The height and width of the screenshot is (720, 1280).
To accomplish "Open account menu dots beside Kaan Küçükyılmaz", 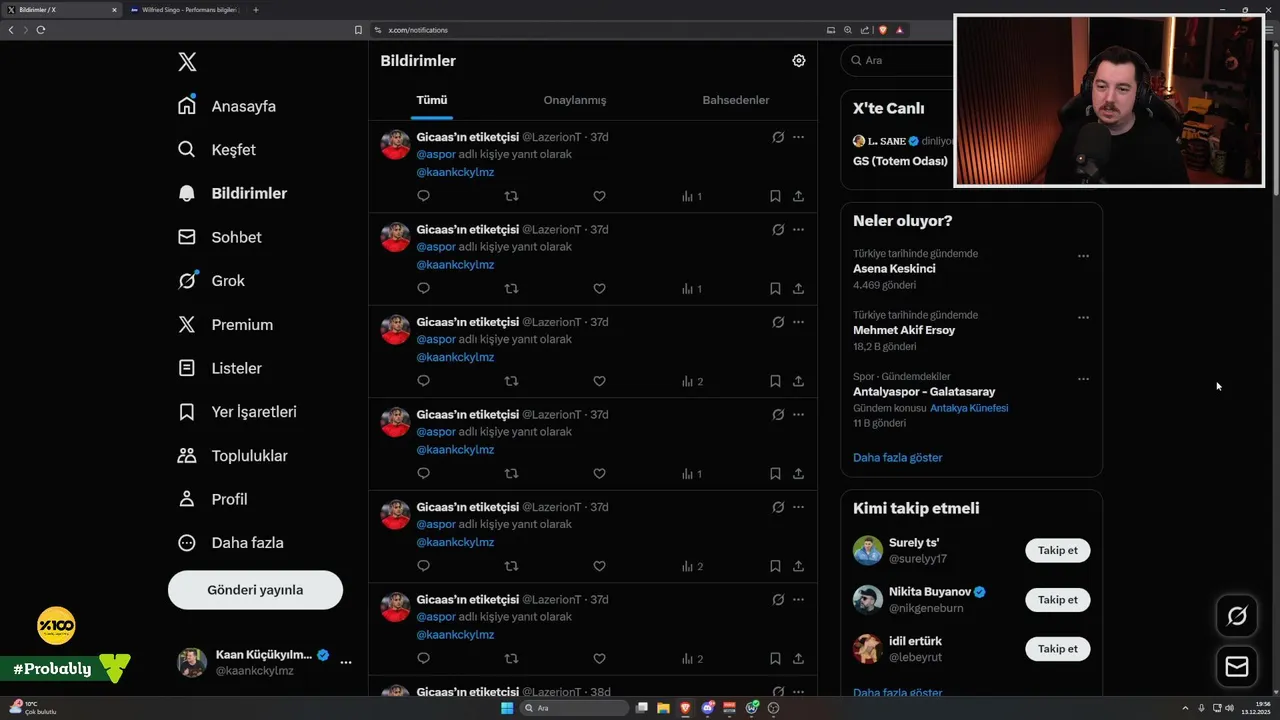I will pos(346,662).
